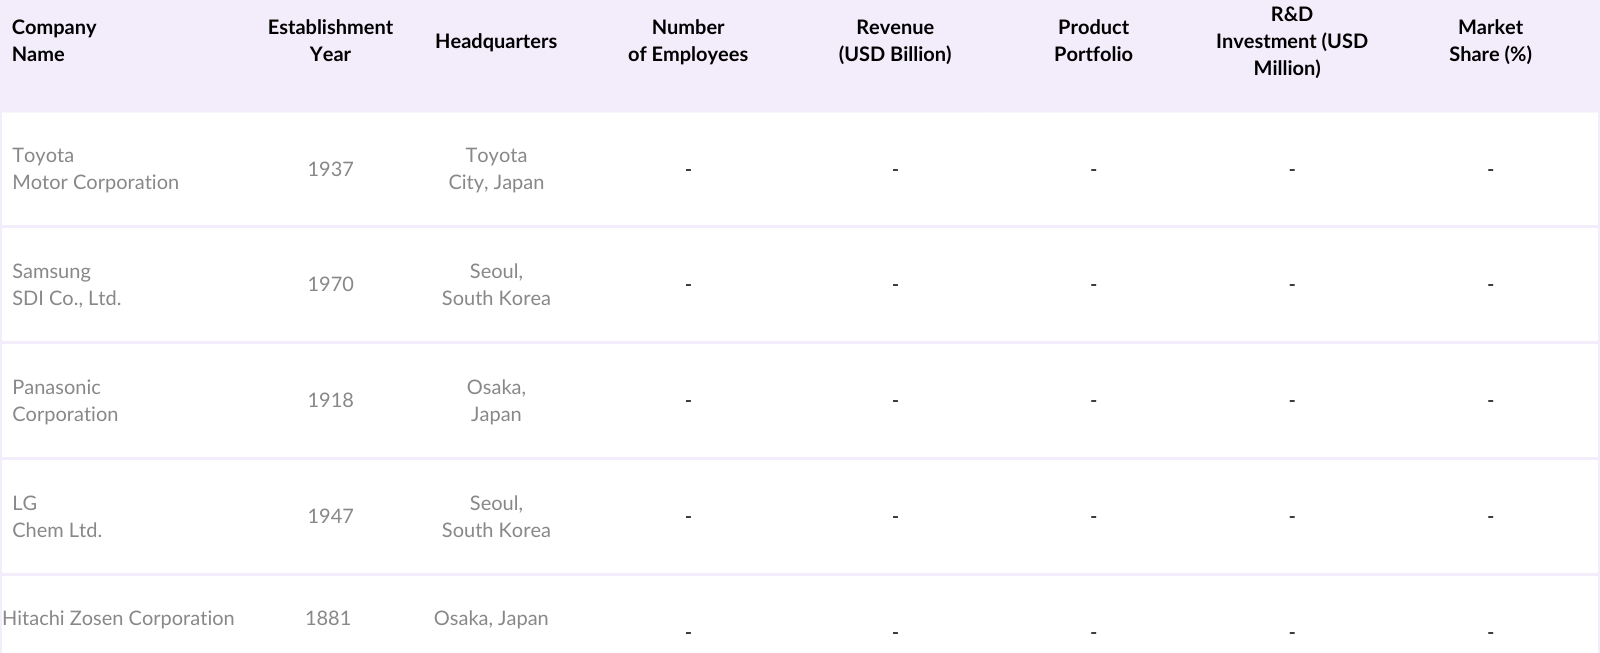
Task: Click the Toyota City, Japan headquarters cell
Action: coord(496,169)
